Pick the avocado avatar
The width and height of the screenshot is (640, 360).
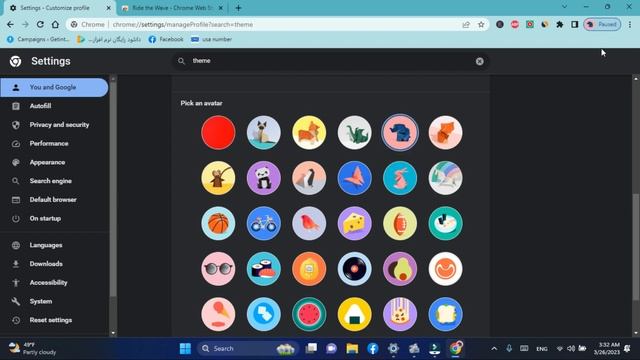[x=400, y=269]
